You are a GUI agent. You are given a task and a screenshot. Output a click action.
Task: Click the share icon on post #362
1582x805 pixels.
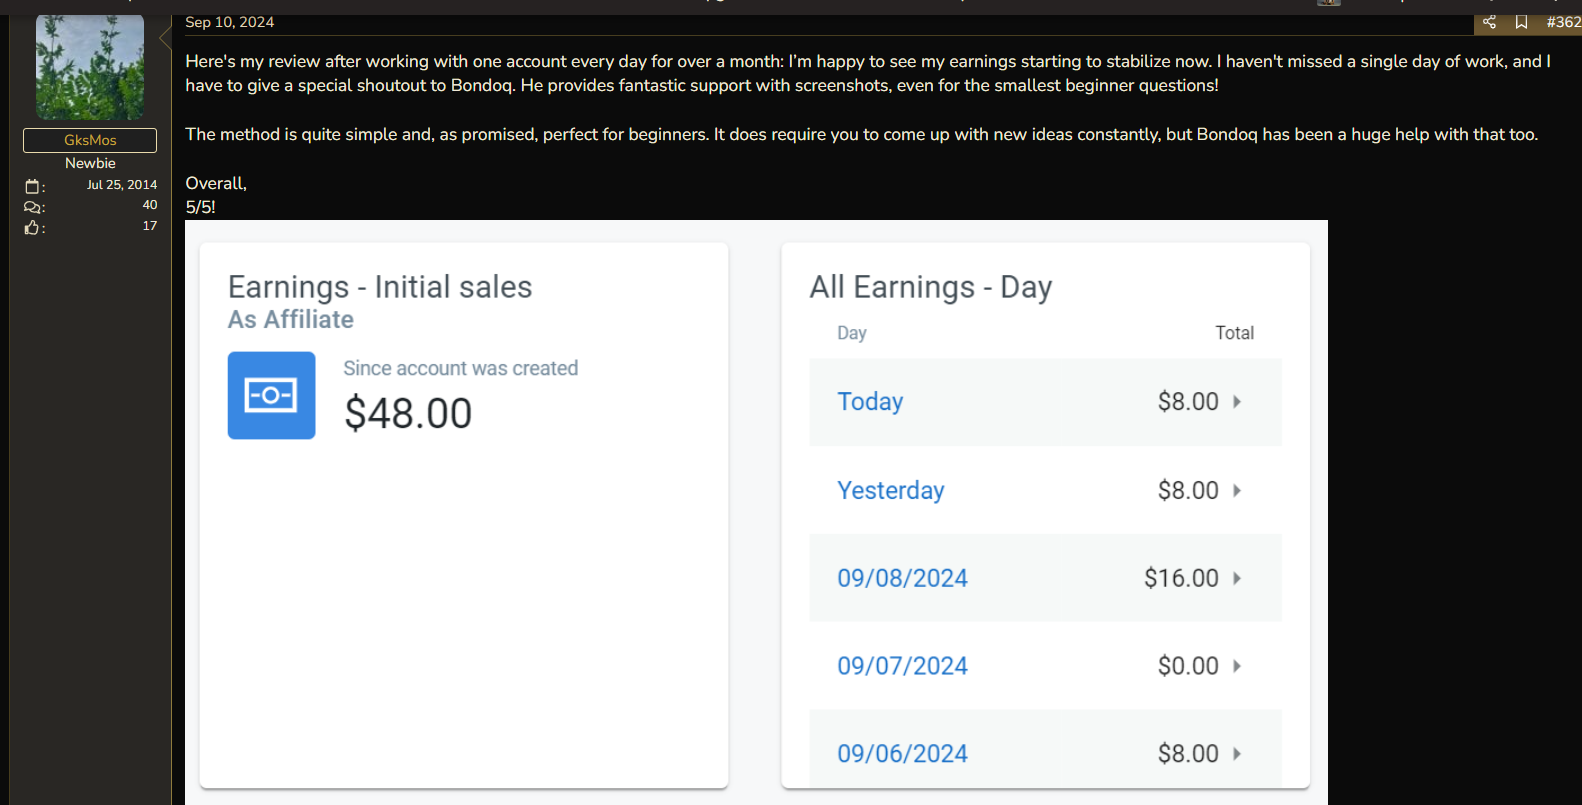point(1489,22)
